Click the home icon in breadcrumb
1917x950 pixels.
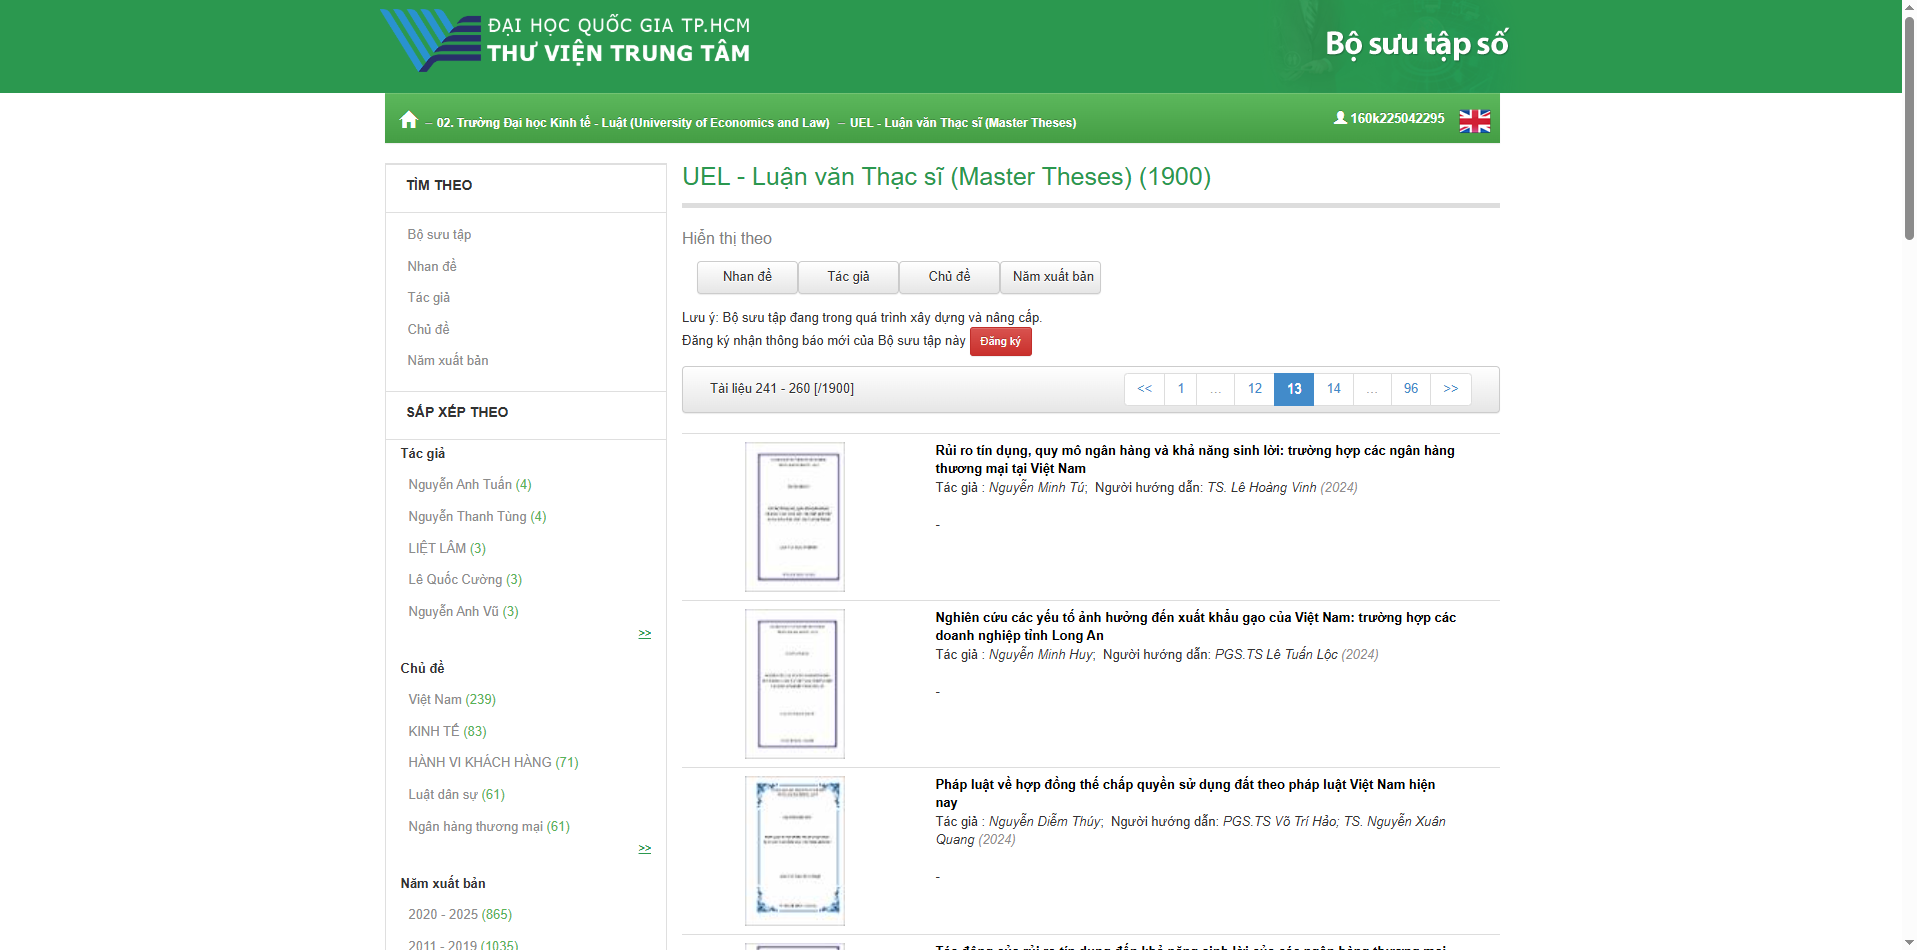[x=408, y=120]
